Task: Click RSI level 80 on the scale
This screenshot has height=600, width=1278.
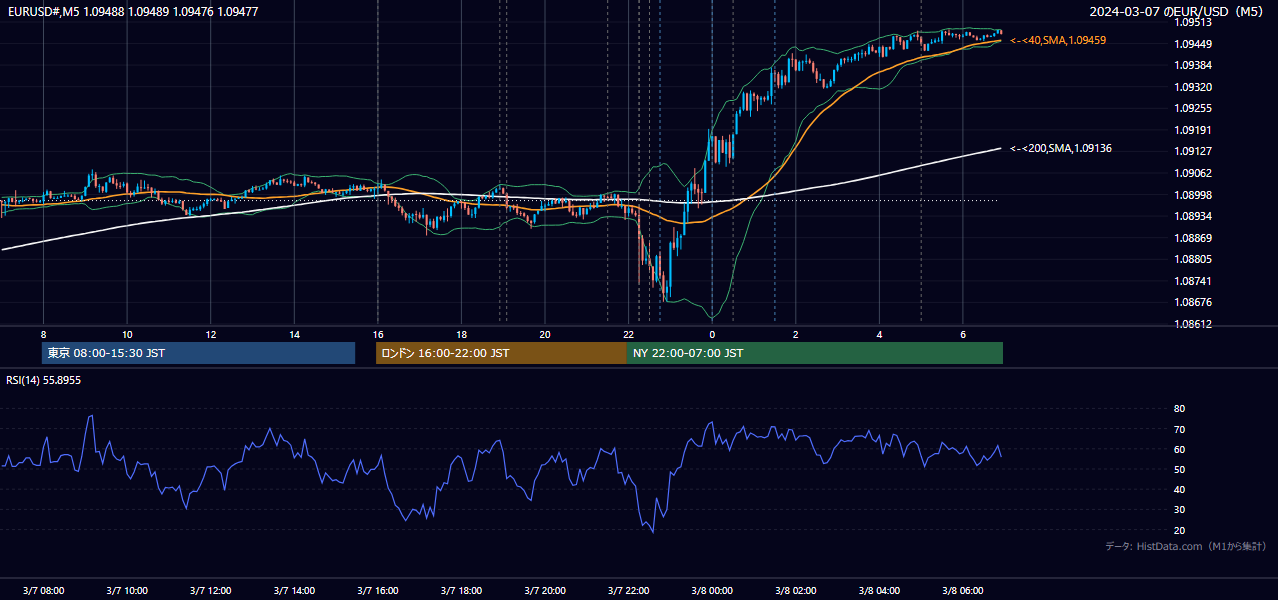Action: click(x=1180, y=409)
